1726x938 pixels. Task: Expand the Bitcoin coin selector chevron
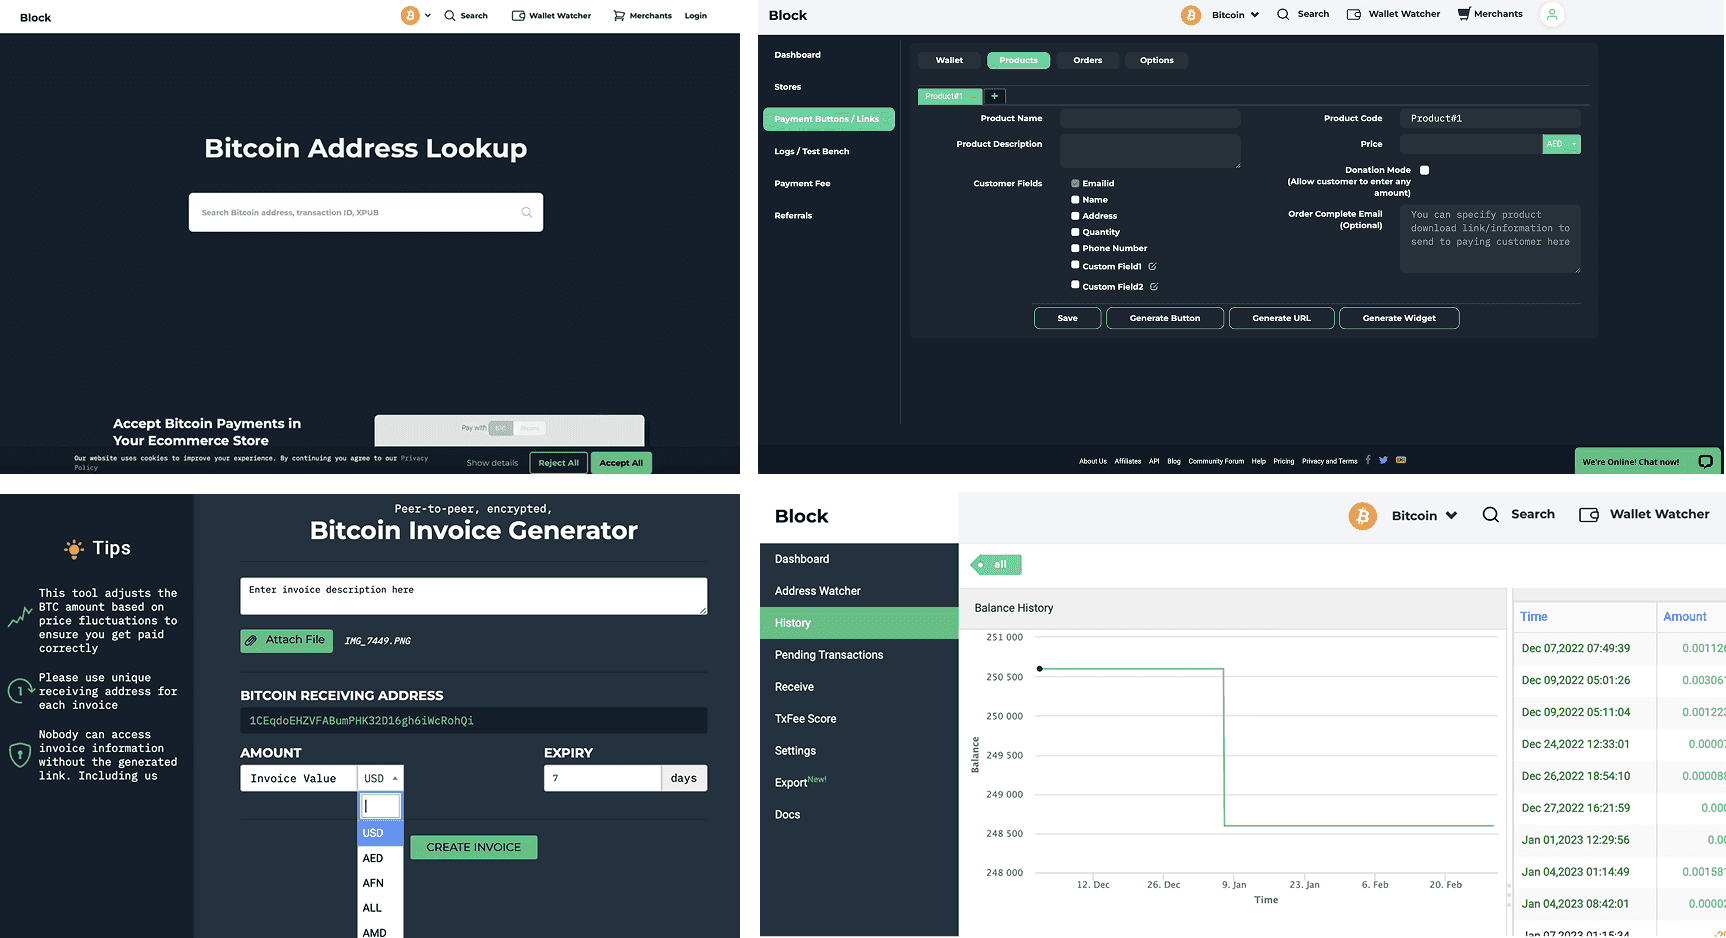click(1255, 14)
